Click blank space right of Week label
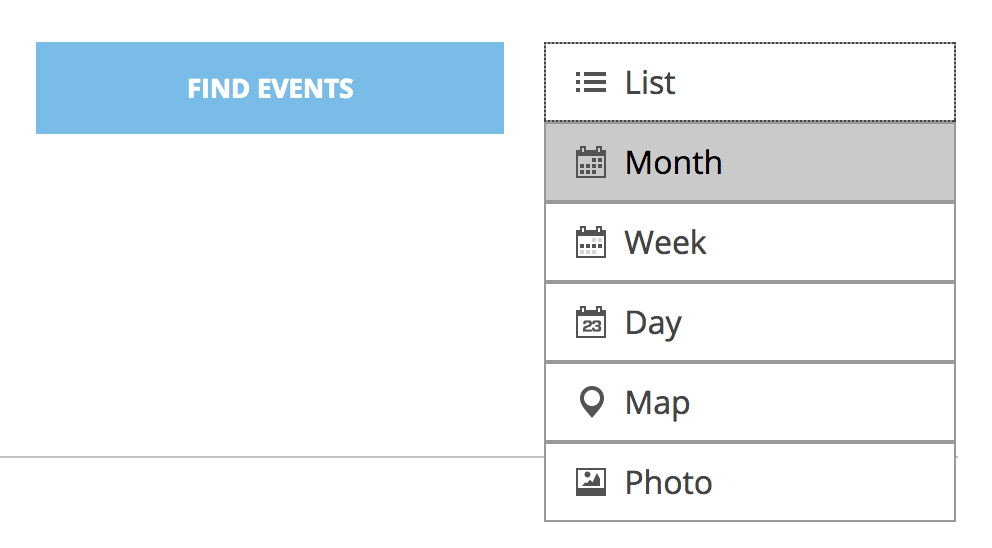Screen dimensions: 992x548 [840, 243]
